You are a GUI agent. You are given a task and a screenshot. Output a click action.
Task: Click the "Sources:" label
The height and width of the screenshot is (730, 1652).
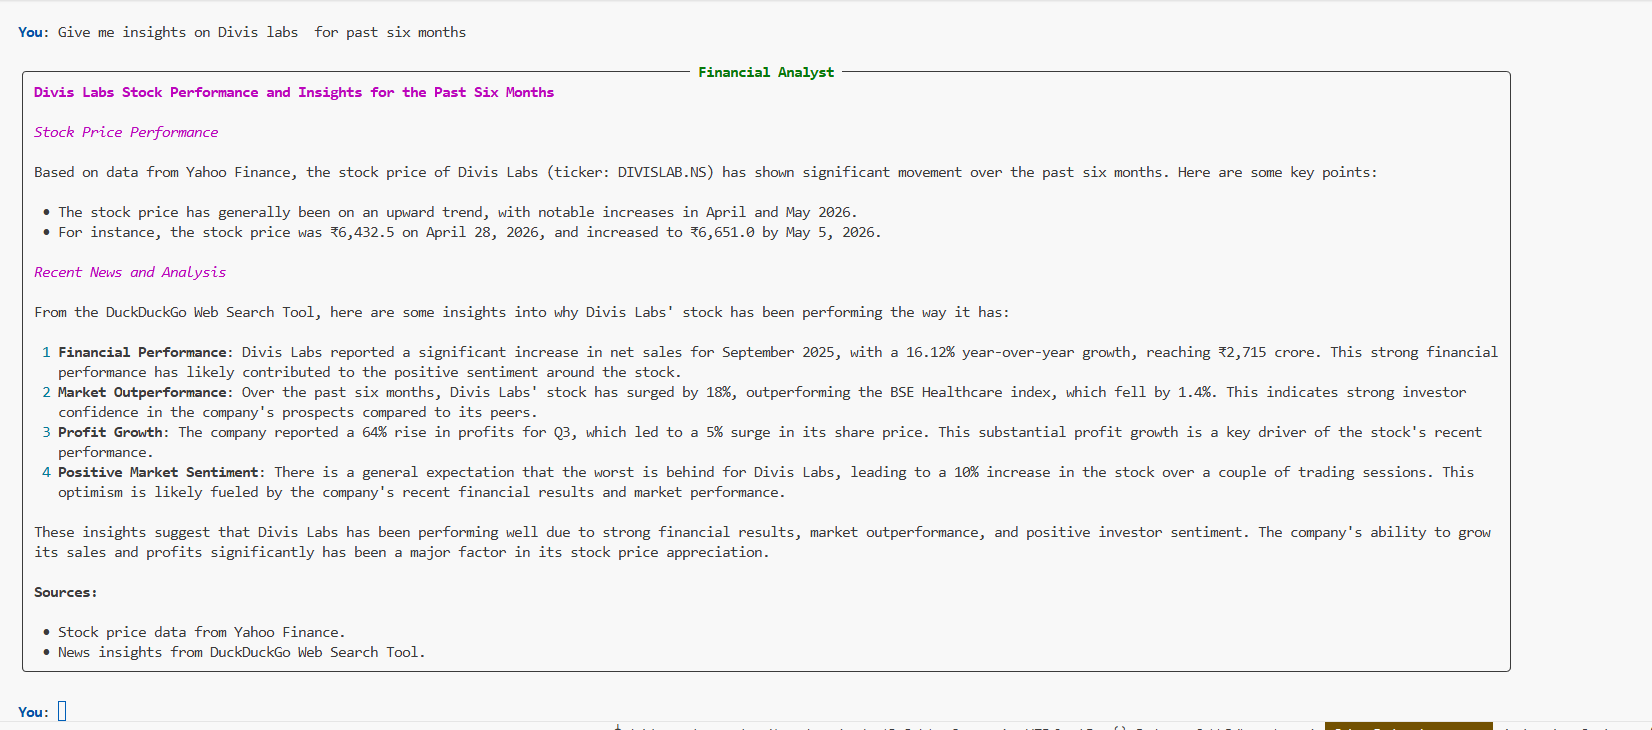[66, 592]
